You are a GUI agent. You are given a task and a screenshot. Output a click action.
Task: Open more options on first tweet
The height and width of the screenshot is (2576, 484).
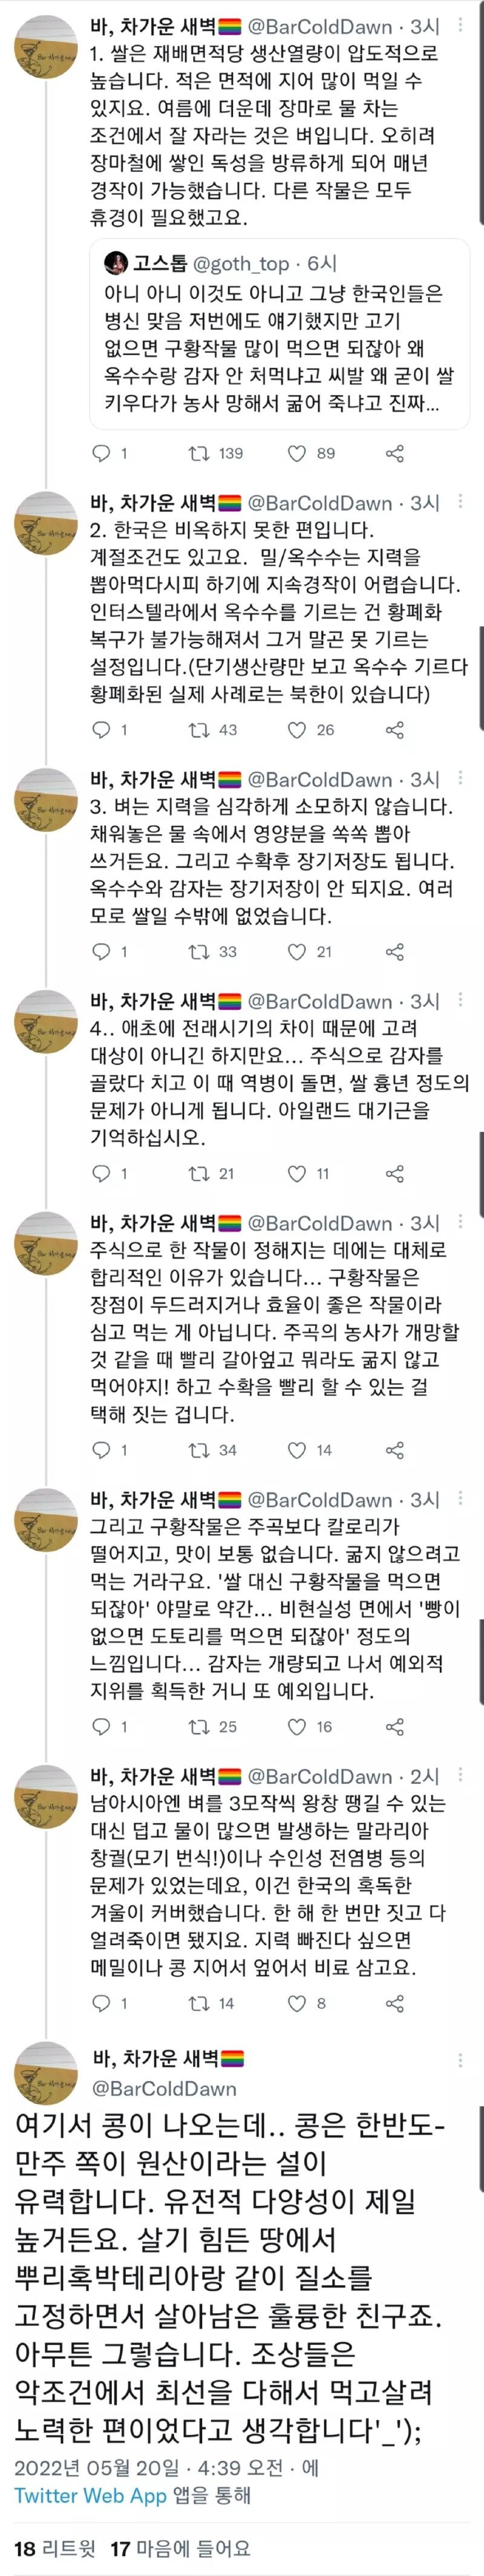coord(460,26)
